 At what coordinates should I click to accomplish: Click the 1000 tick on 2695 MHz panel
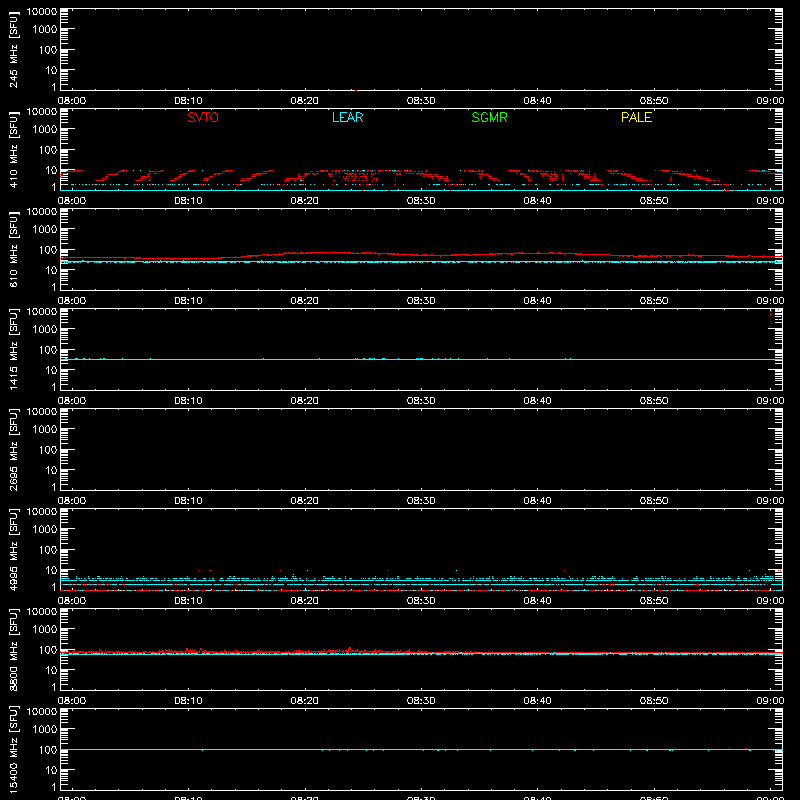click(x=45, y=430)
